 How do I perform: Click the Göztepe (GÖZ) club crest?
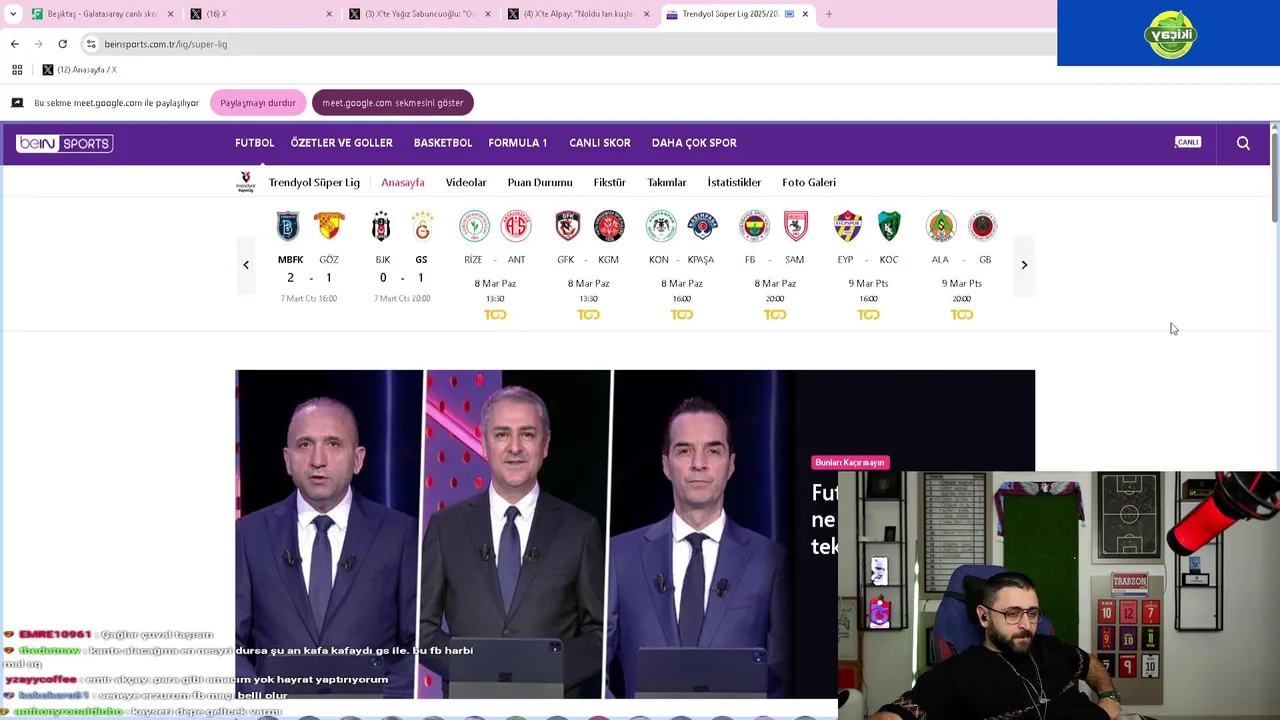pos(329,226)
